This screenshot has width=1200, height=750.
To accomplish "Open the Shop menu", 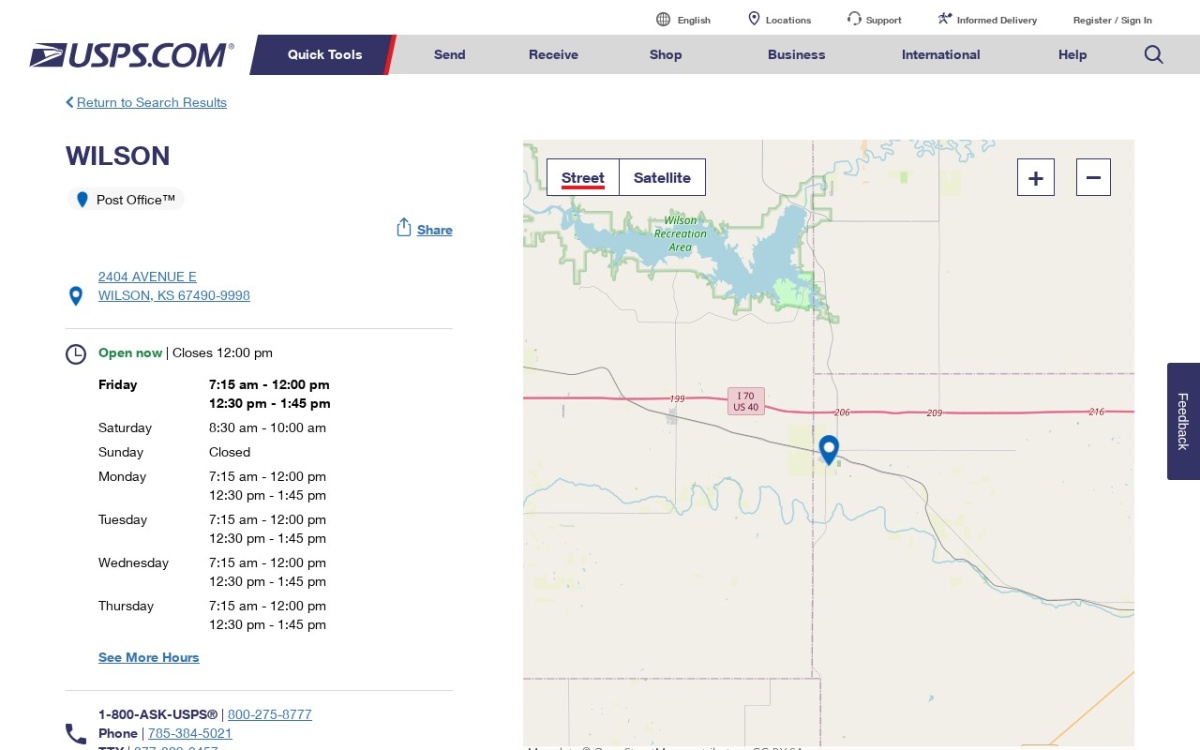I will click(x=666, y=55).
